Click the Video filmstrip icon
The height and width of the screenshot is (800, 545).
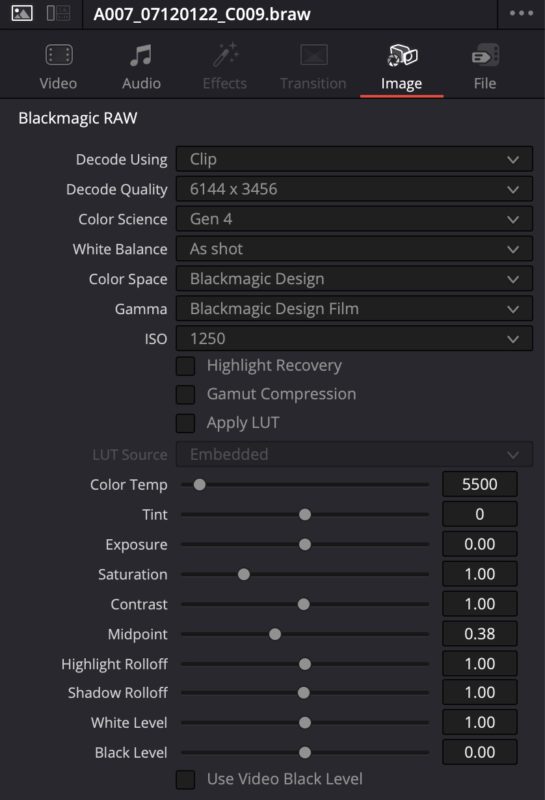[x=59, y=55]
